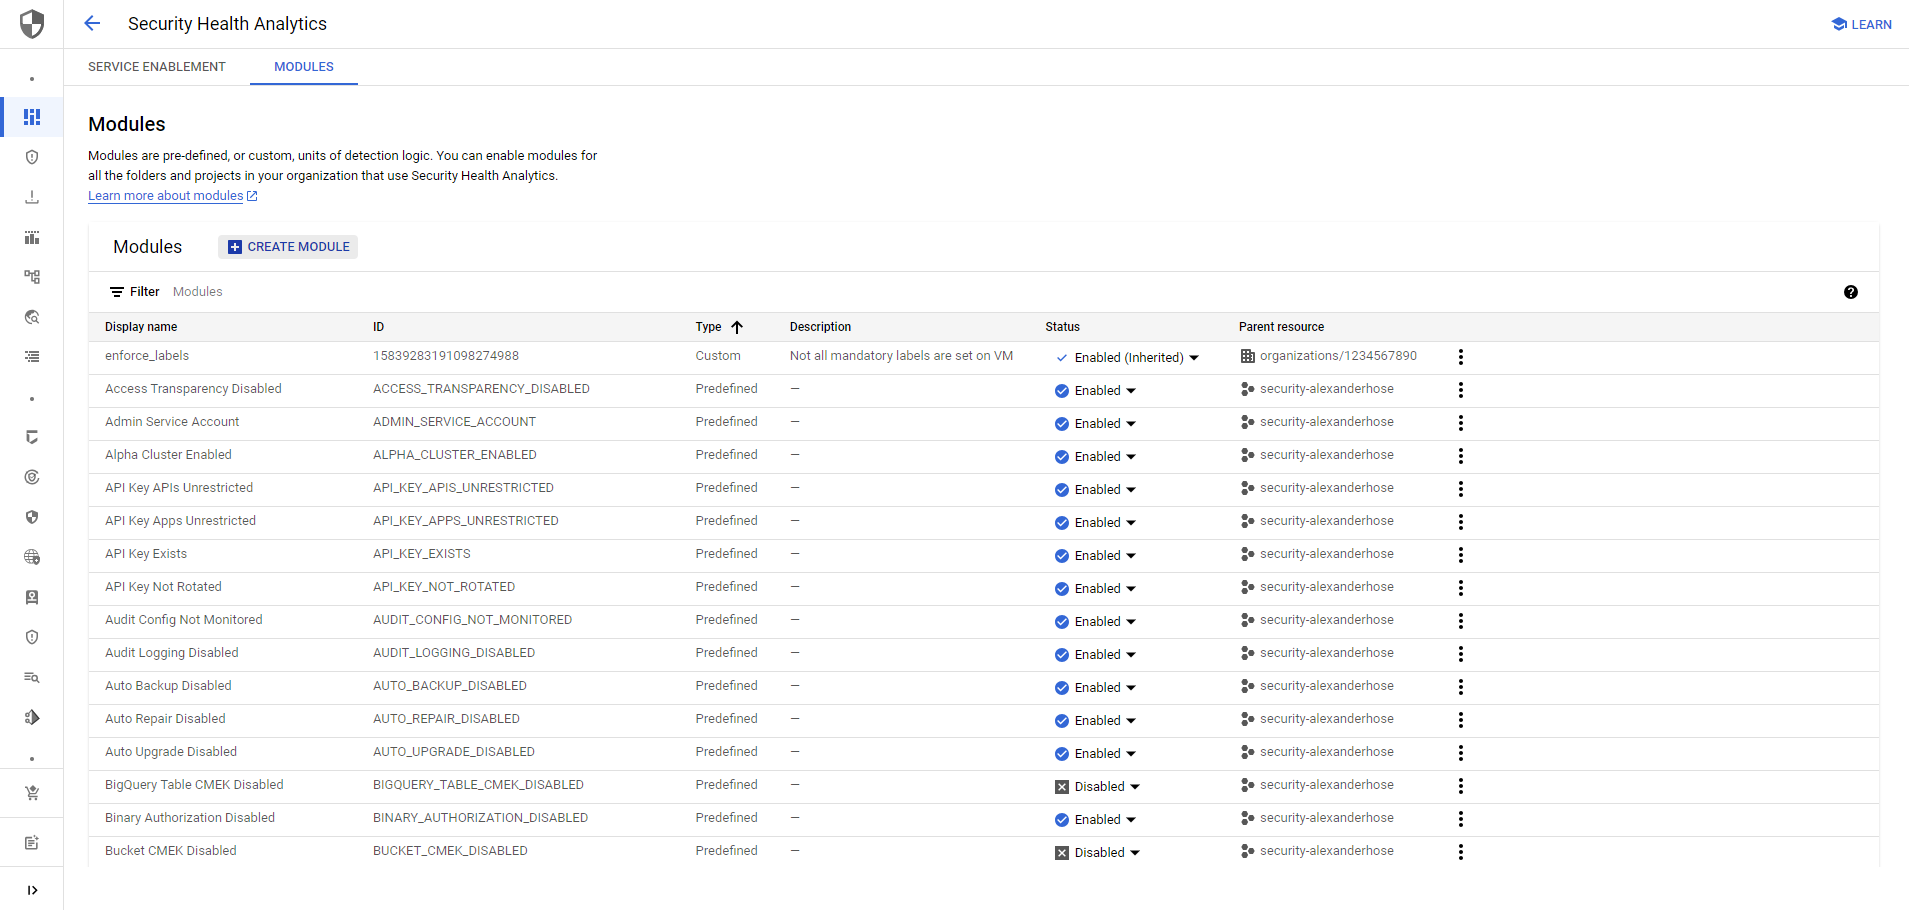Click the shield logo in the top-left corner
The image size is (1909, 910).
click(x=31, y=24)
